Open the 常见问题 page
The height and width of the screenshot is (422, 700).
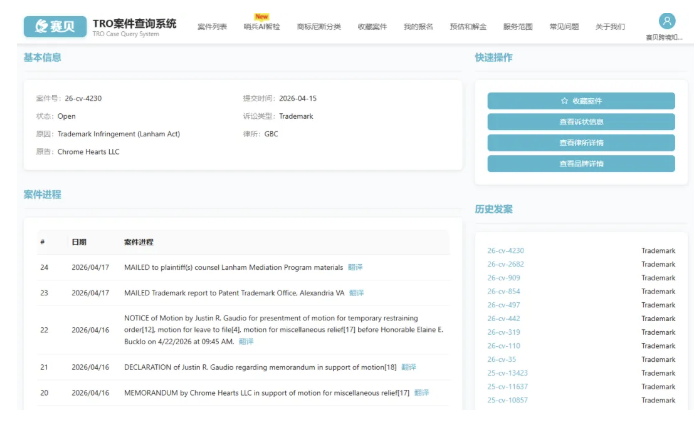click(x=564, y=27)
